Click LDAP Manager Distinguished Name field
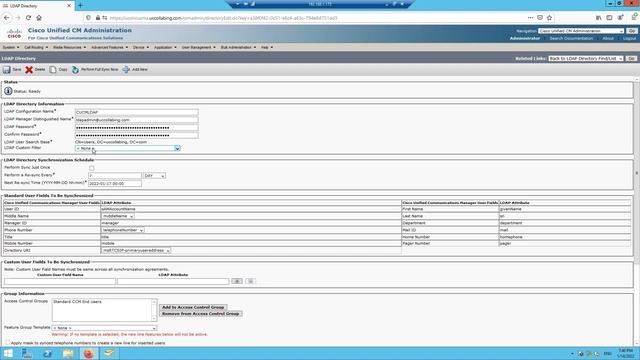 136,120
